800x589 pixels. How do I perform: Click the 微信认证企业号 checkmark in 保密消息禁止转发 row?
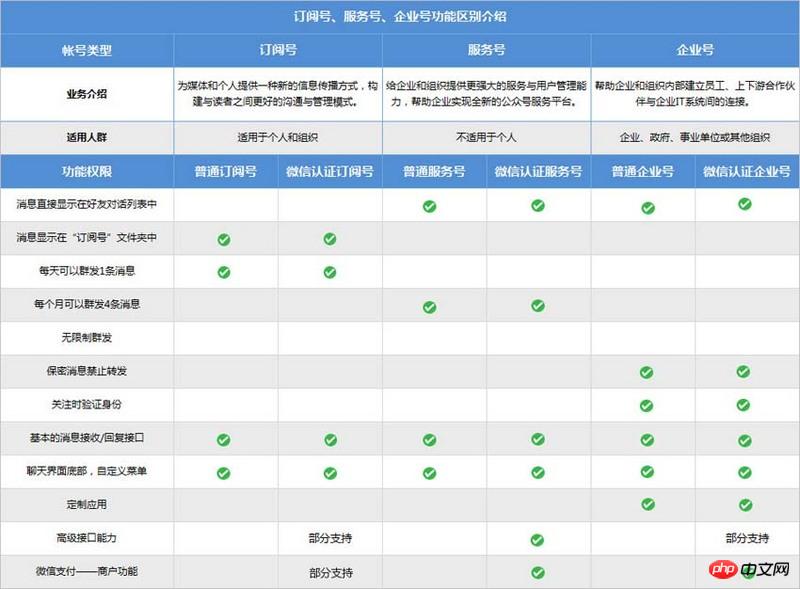point(743,371)
